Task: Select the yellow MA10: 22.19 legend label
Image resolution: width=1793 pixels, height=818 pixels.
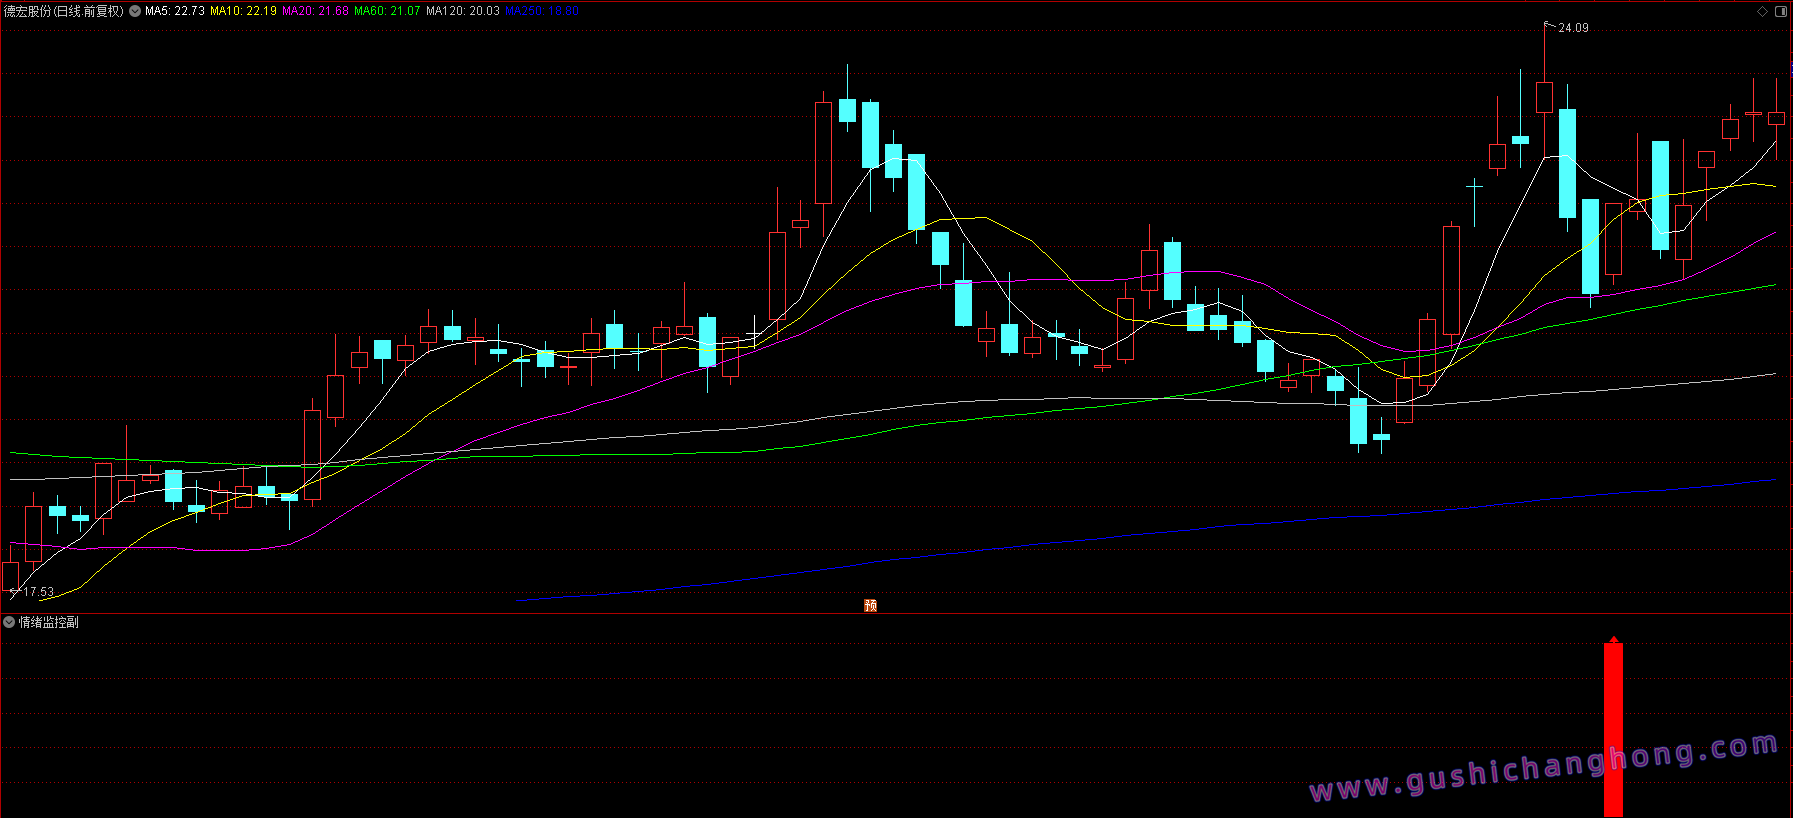Action: pyautogui.click(x=243, y=11)
